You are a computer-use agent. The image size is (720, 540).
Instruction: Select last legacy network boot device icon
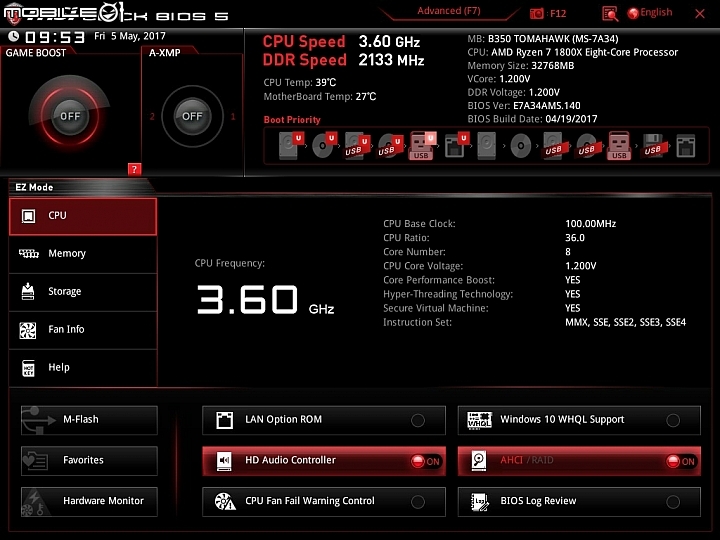(x=686, y=146)
